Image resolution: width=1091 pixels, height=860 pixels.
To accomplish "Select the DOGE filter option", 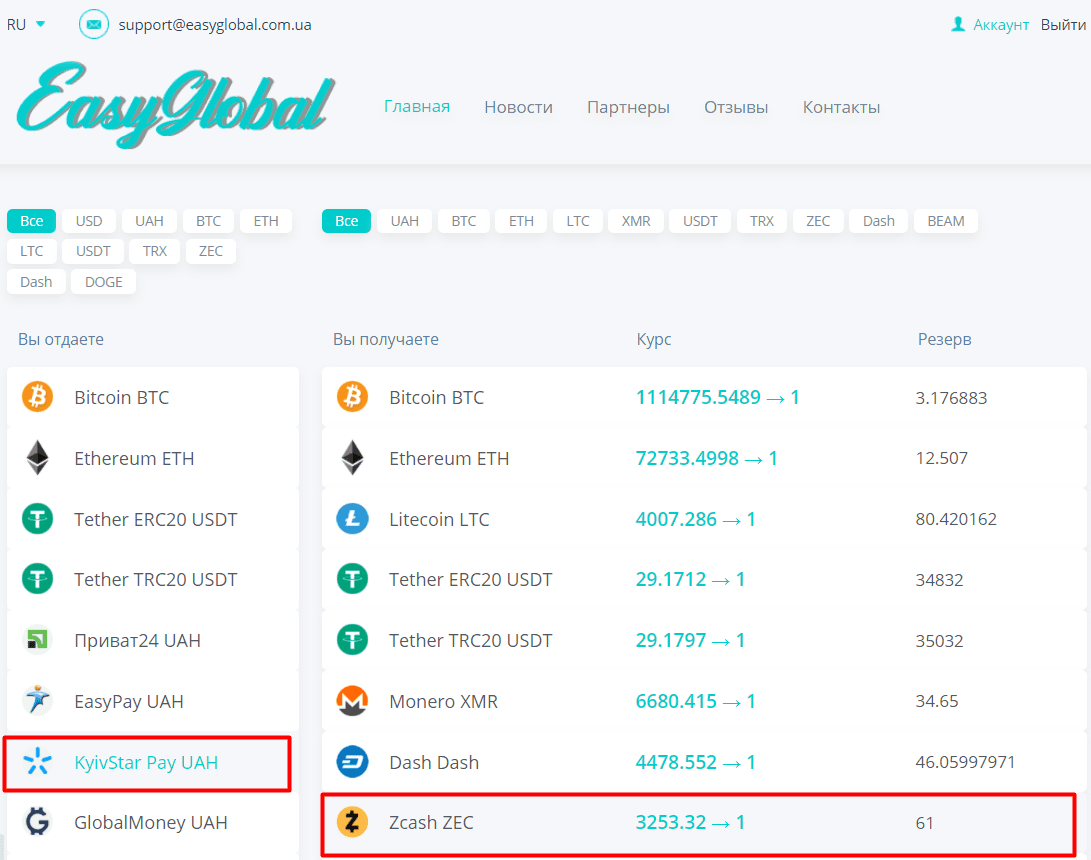I will [103, 281].
